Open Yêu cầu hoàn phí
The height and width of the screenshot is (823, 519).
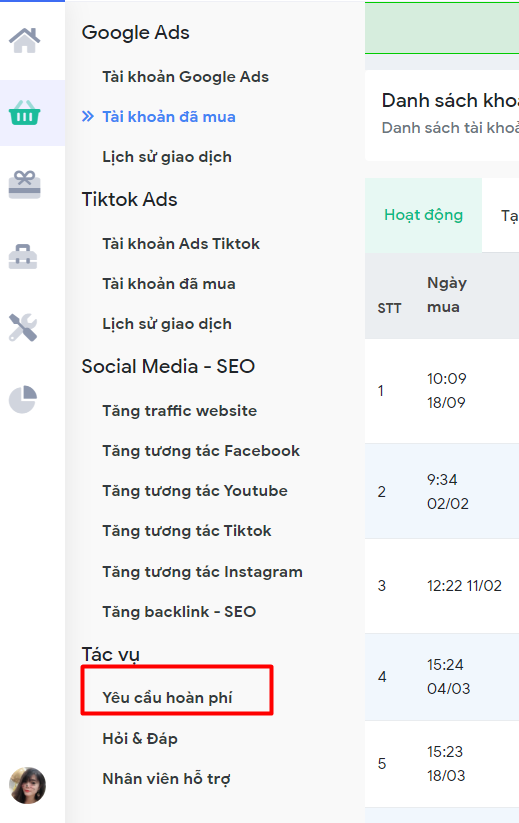point(167,698)
